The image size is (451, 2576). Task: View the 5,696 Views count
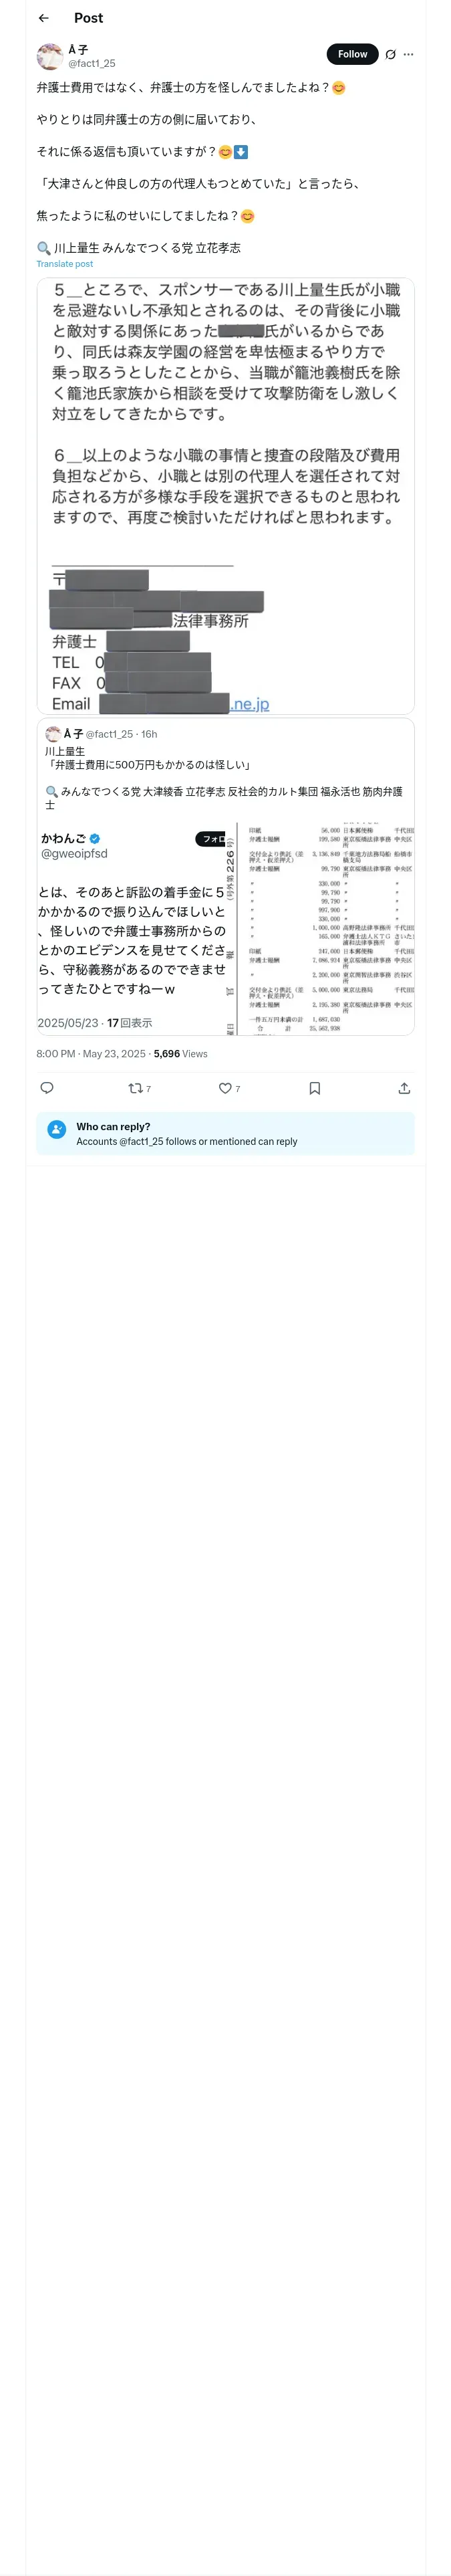[181, 1054]
